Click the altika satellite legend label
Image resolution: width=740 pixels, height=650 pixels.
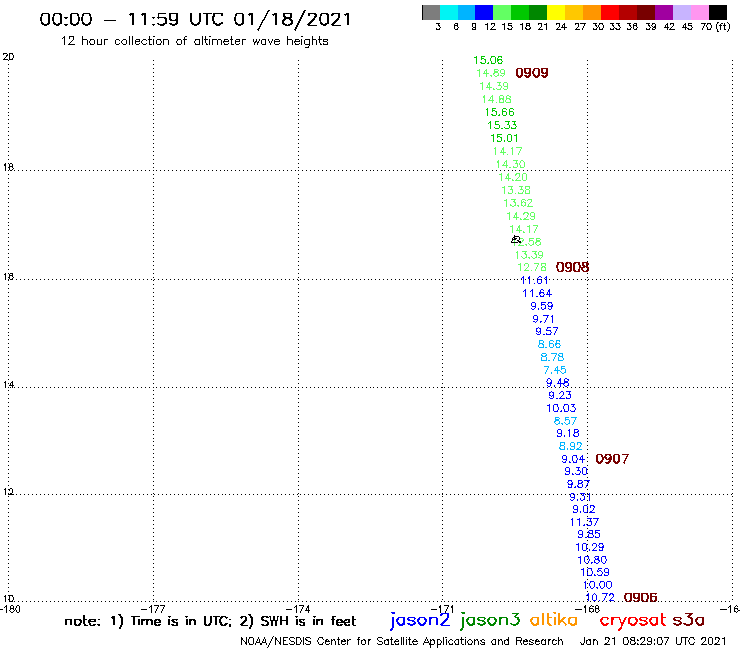[x=554, y=619]
